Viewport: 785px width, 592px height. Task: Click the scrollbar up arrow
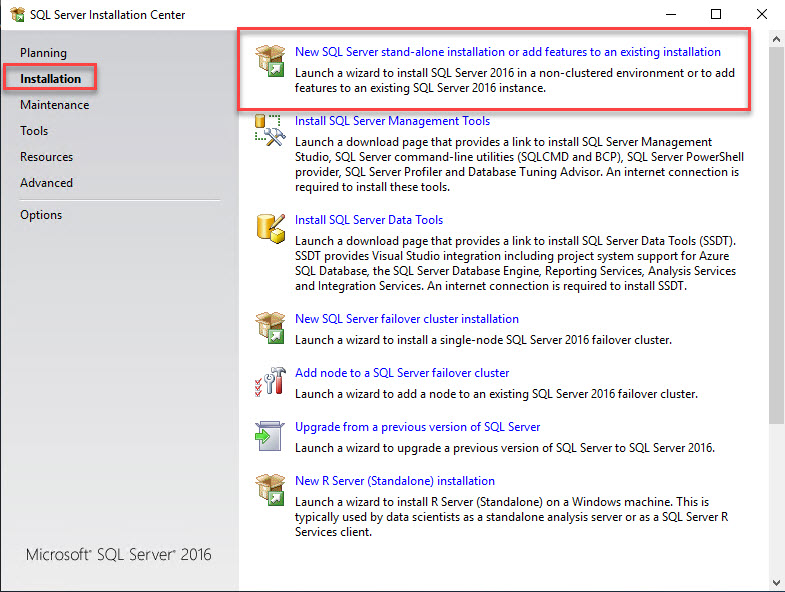pyautogui.click(x=776, y=39)
